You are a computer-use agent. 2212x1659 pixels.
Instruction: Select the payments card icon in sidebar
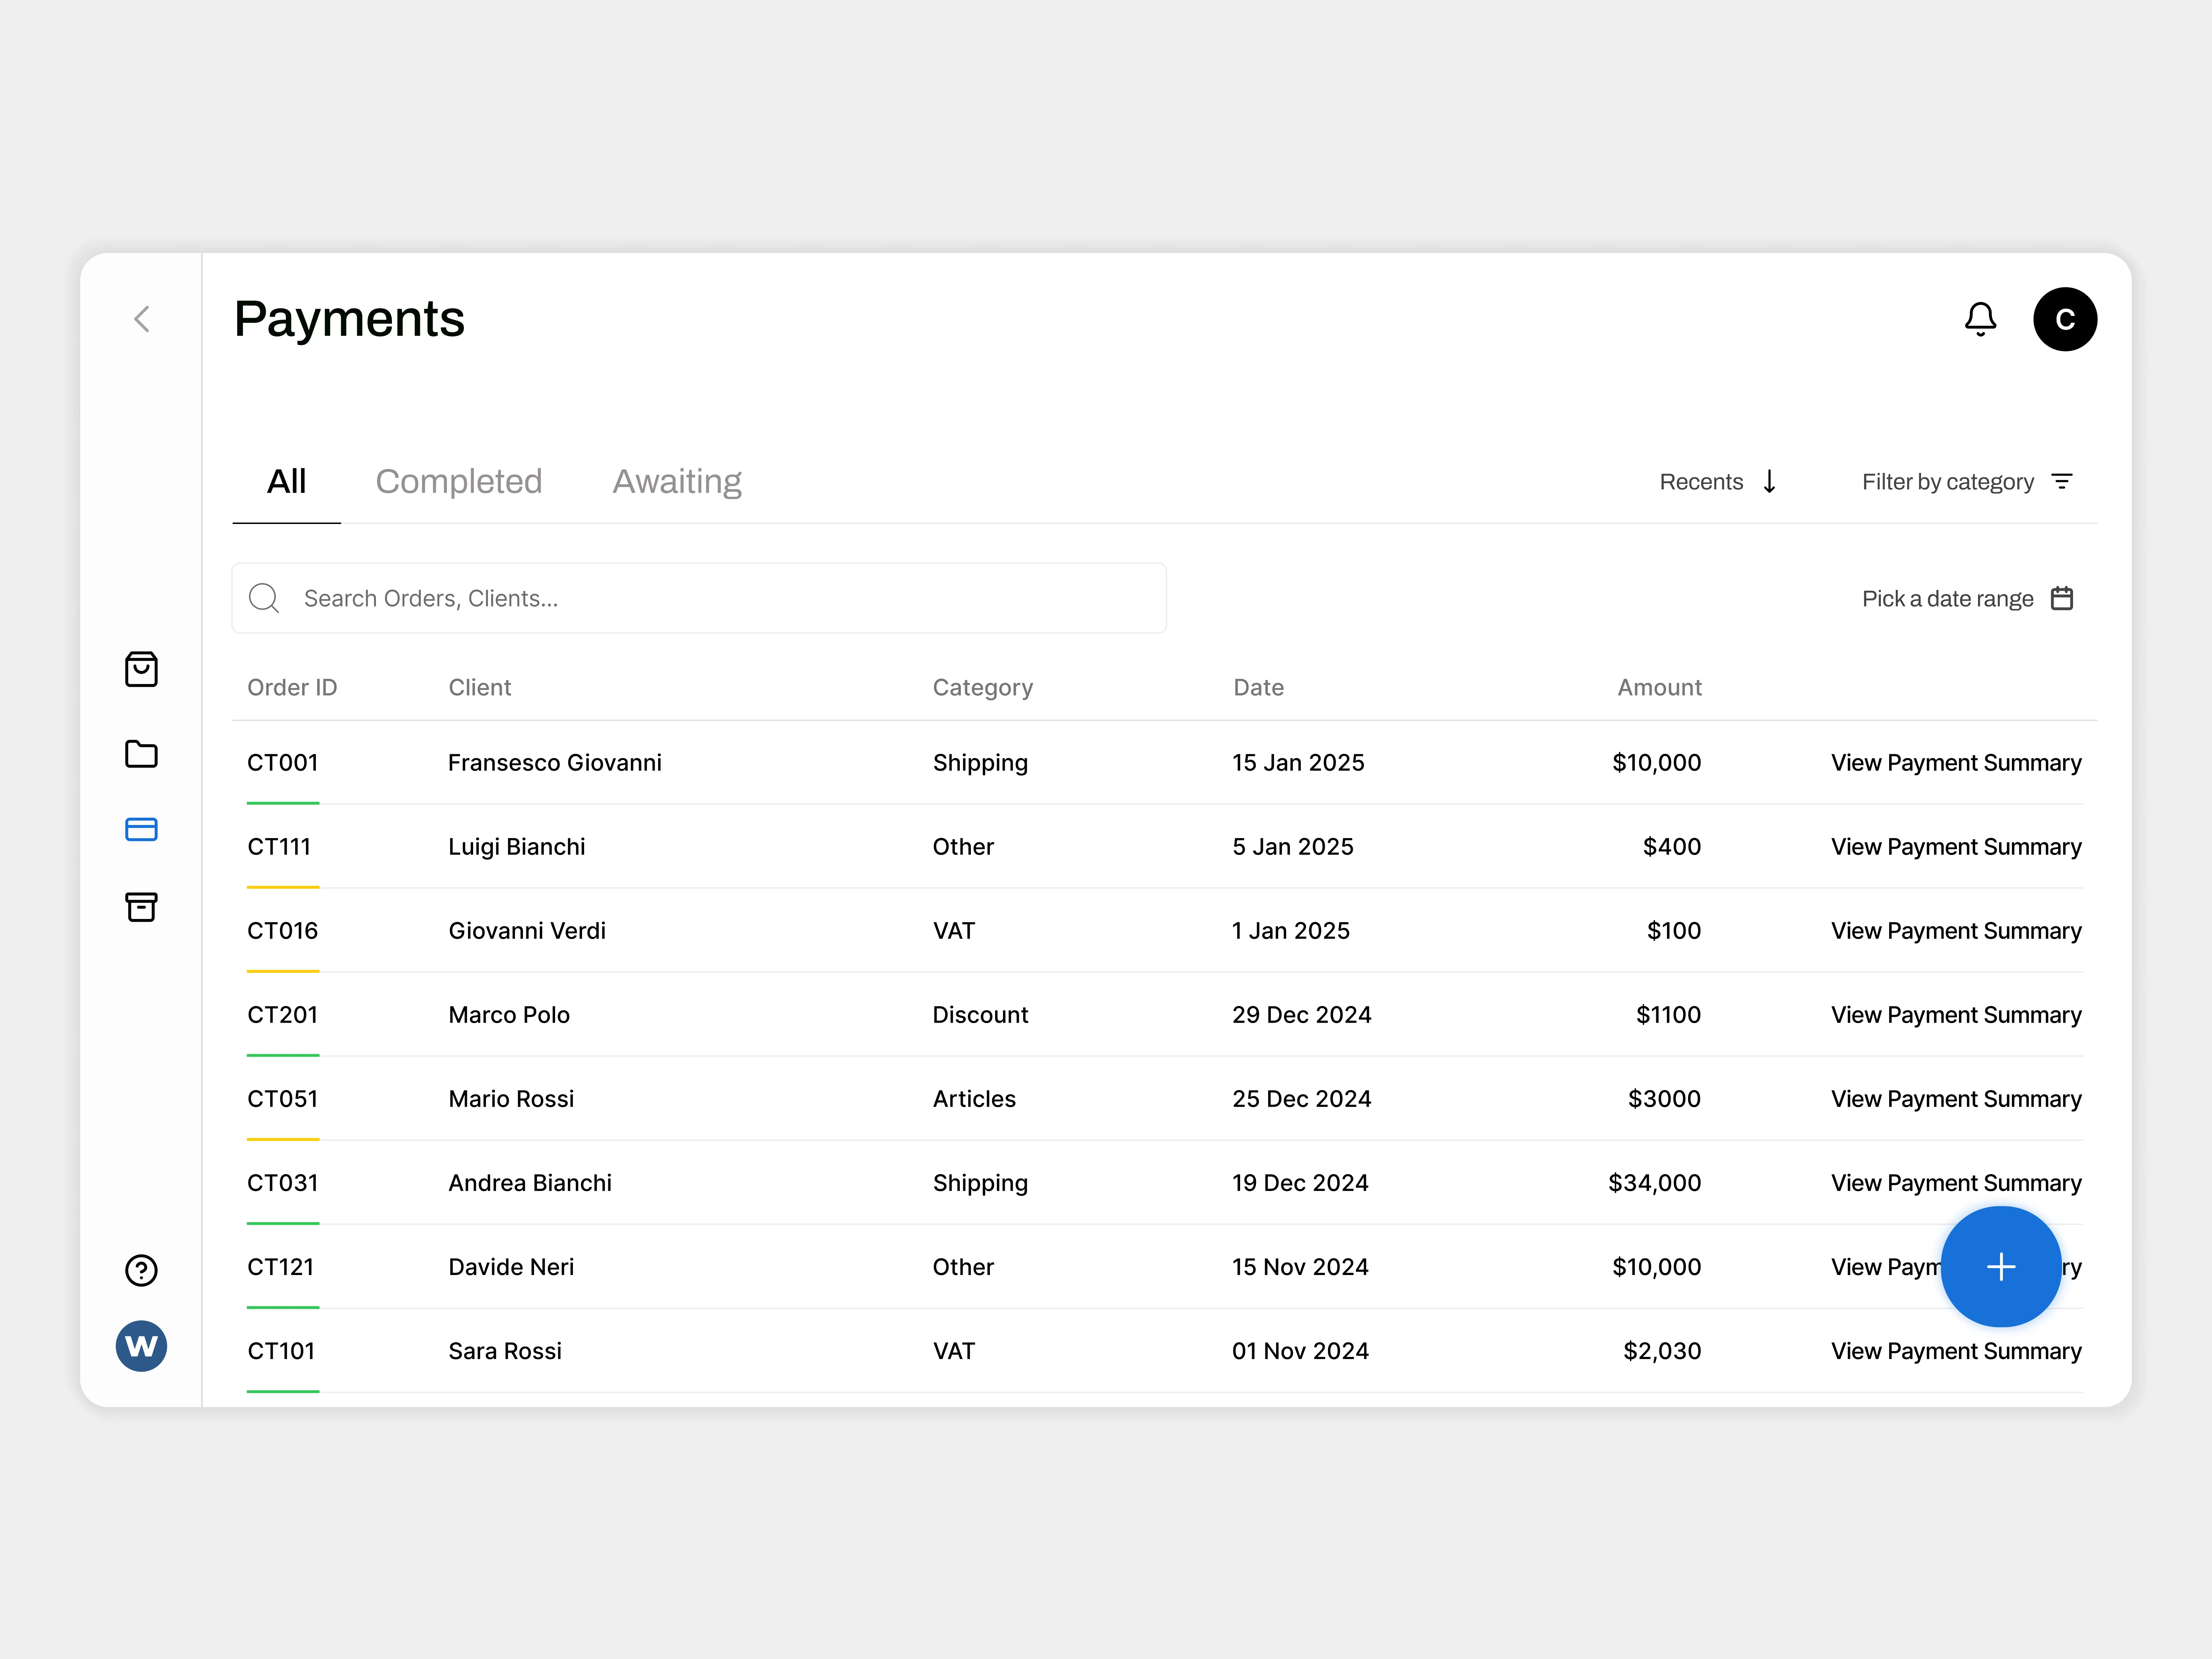pos(141,829)
